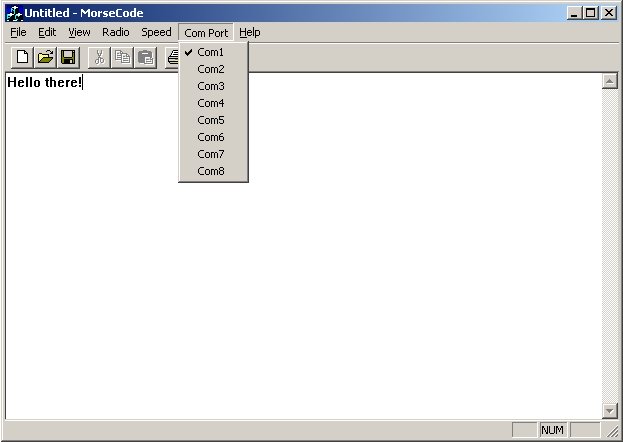Choose Com3 from the Com Port menu
Image resolution: width=623 pixels, height=442 pixels.
213,86
